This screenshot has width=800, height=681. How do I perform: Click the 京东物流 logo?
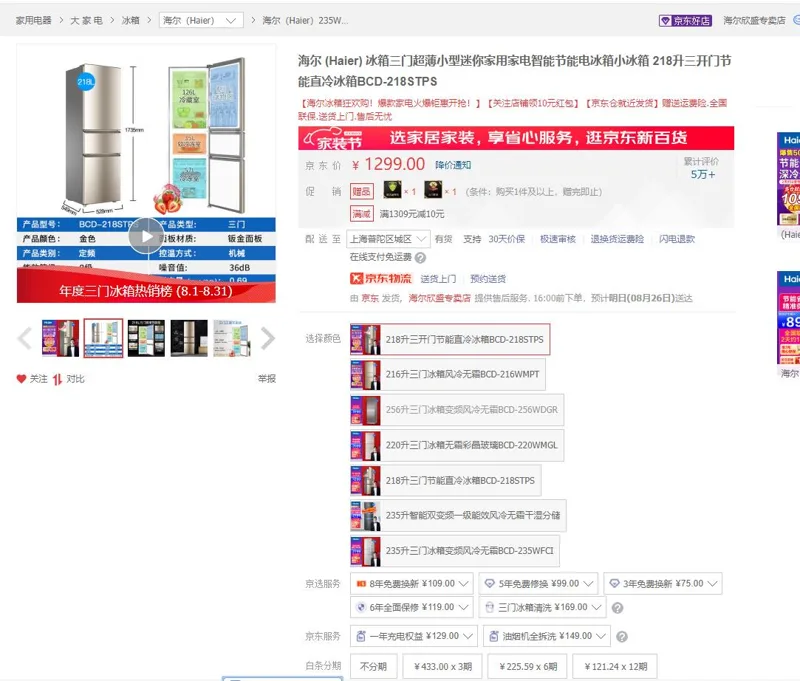pyautogui.click(x=381, y=279)
